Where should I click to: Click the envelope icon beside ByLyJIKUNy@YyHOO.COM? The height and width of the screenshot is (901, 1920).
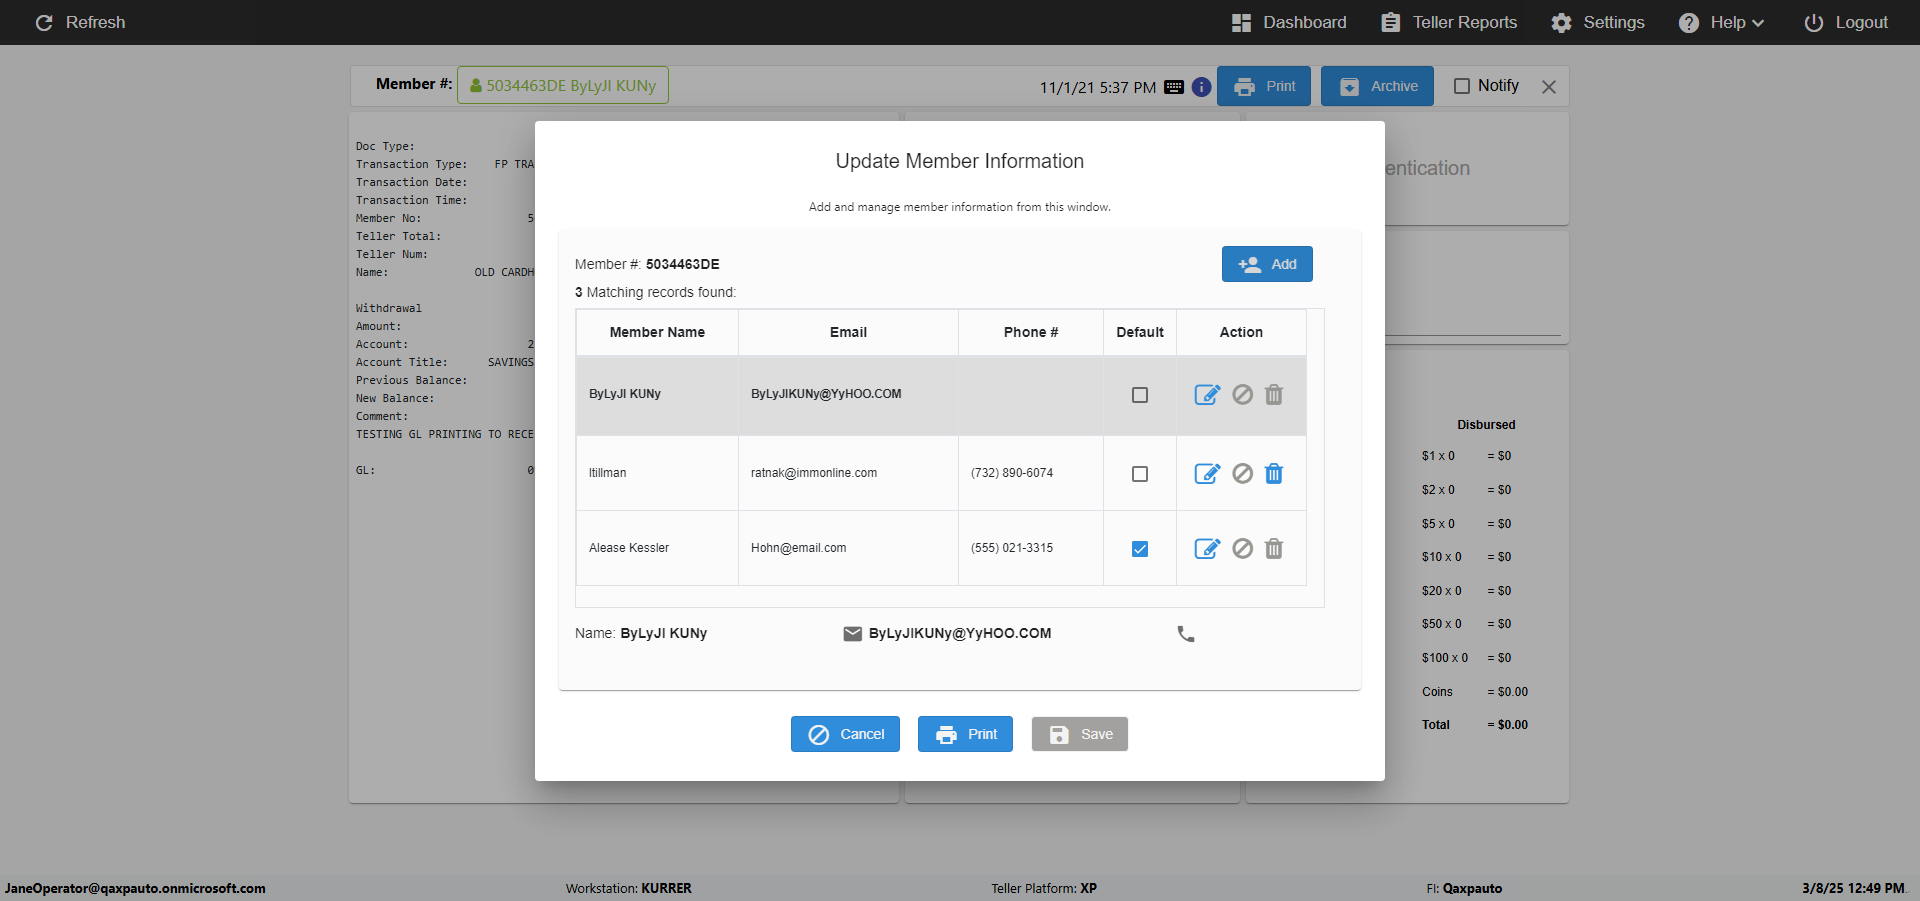853,634
